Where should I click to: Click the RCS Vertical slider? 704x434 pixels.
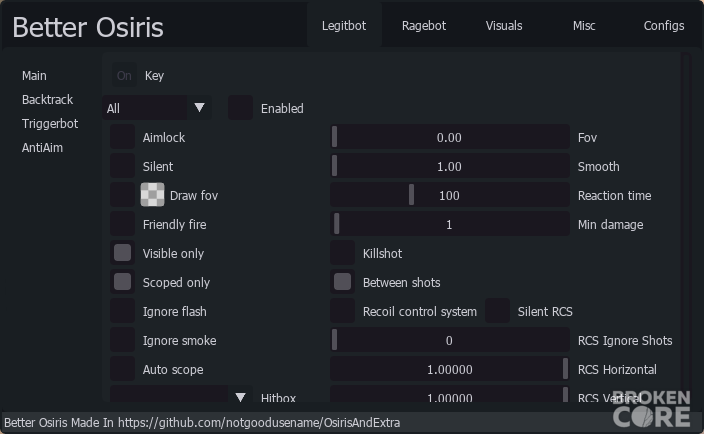[450, 394]
